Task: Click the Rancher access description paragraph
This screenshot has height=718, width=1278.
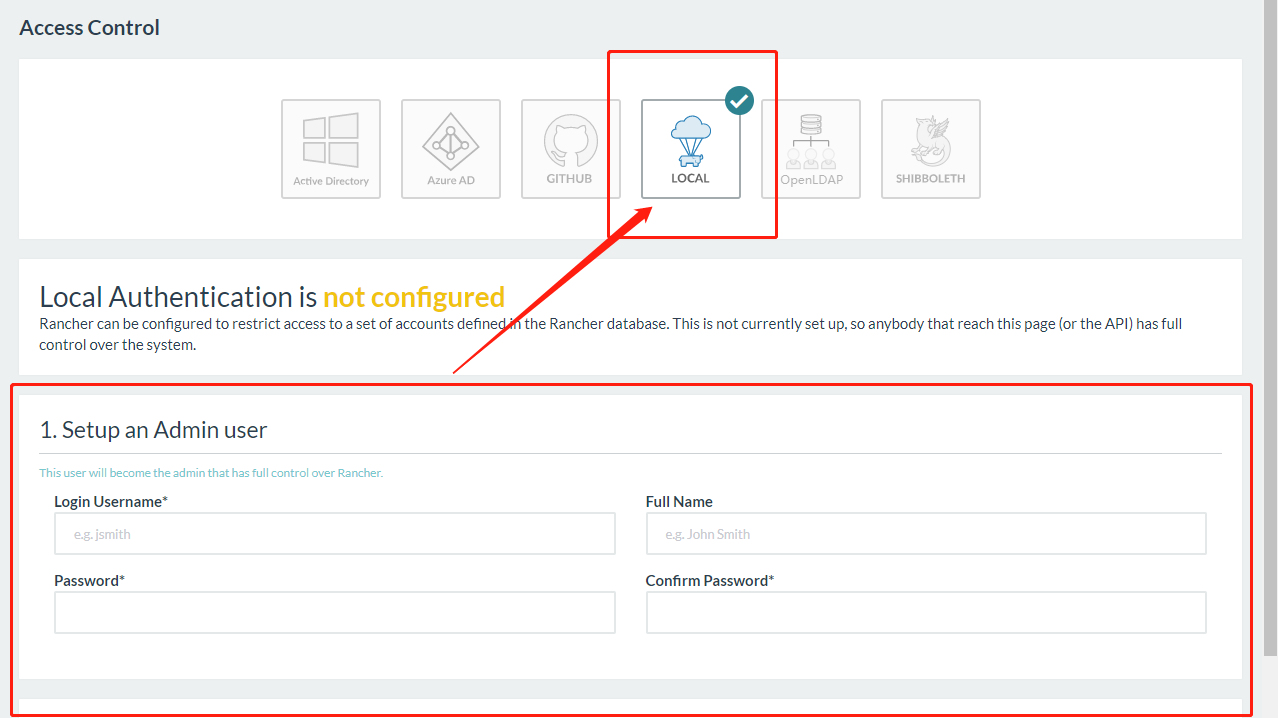Action: [611, 334]
